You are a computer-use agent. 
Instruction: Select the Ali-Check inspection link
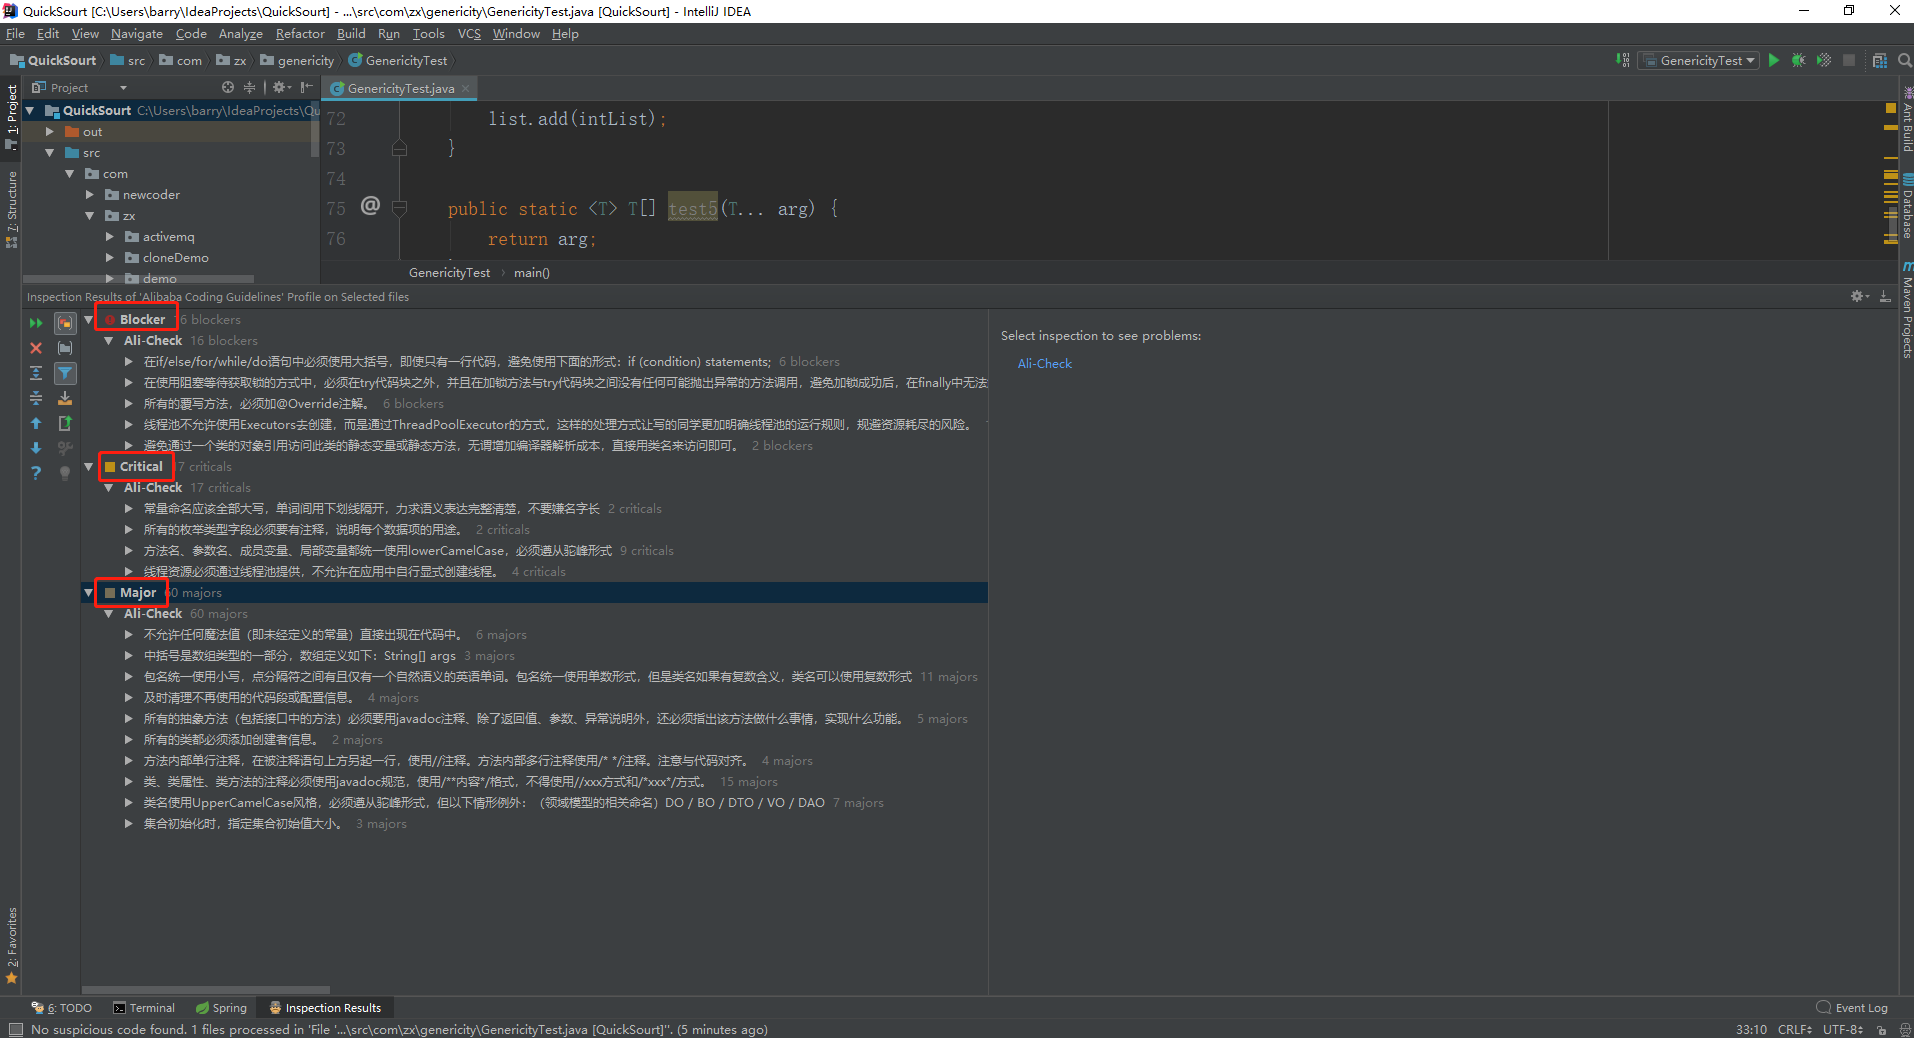(x=1044, y=363)
